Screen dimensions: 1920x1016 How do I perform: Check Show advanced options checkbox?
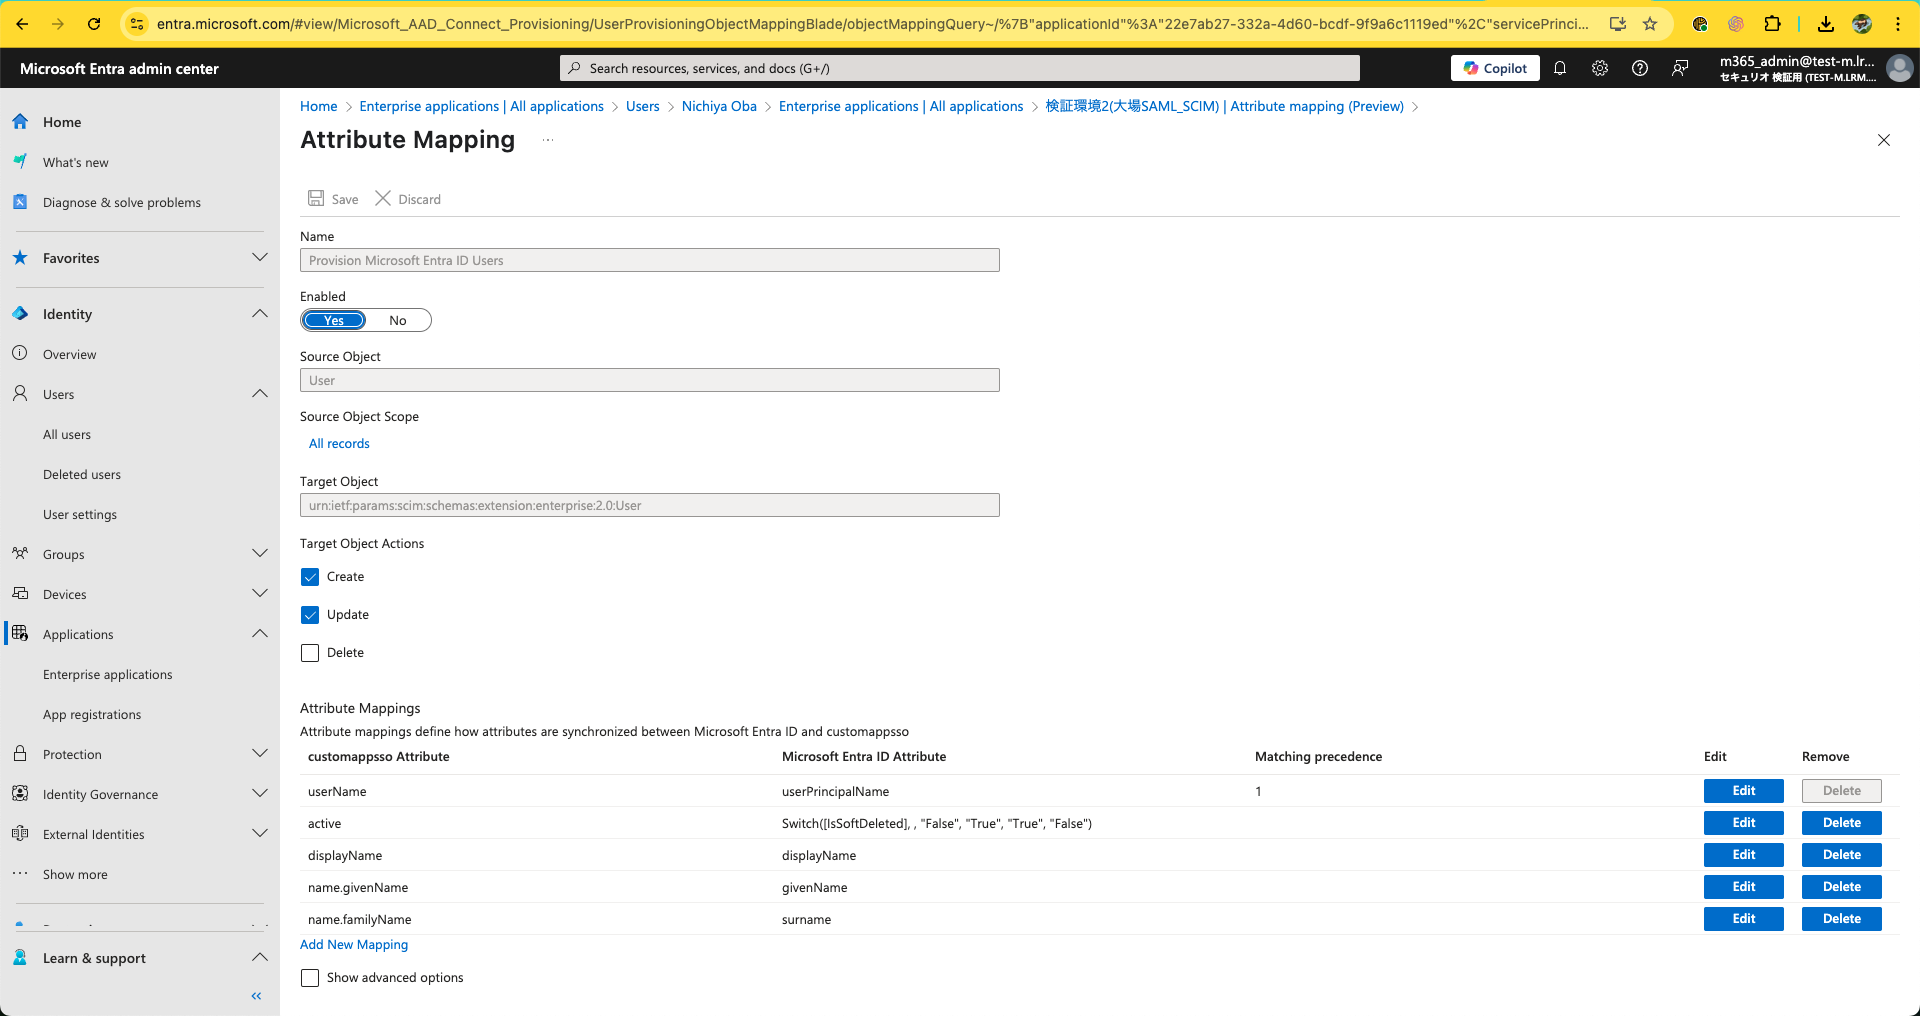310,978
